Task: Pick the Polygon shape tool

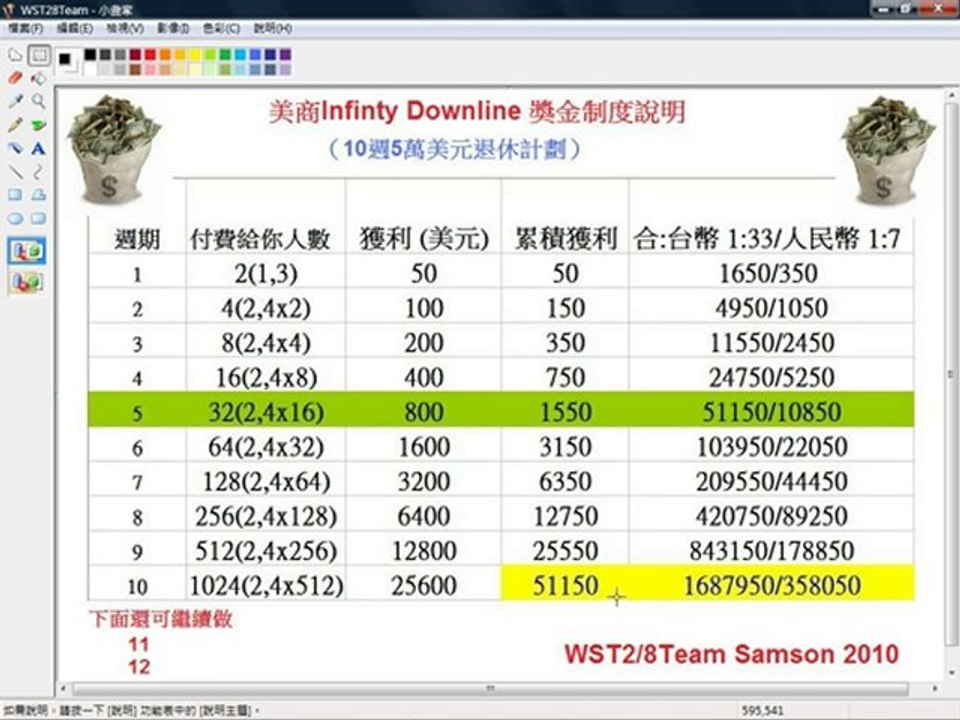Action: tap(39, 195)
